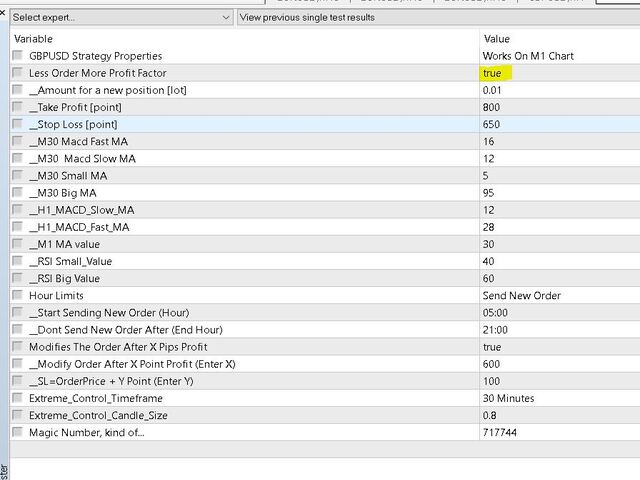Click the SL=OrderPrice value 100
Viewport: 640px width, 480px height.
[x=491, y=381]
